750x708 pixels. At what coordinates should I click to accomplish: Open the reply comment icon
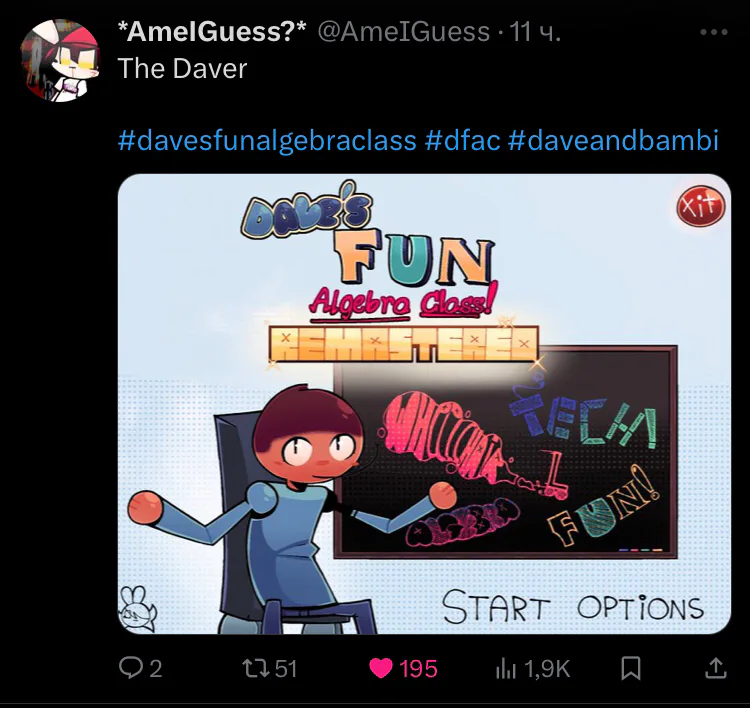coord(130,668)
